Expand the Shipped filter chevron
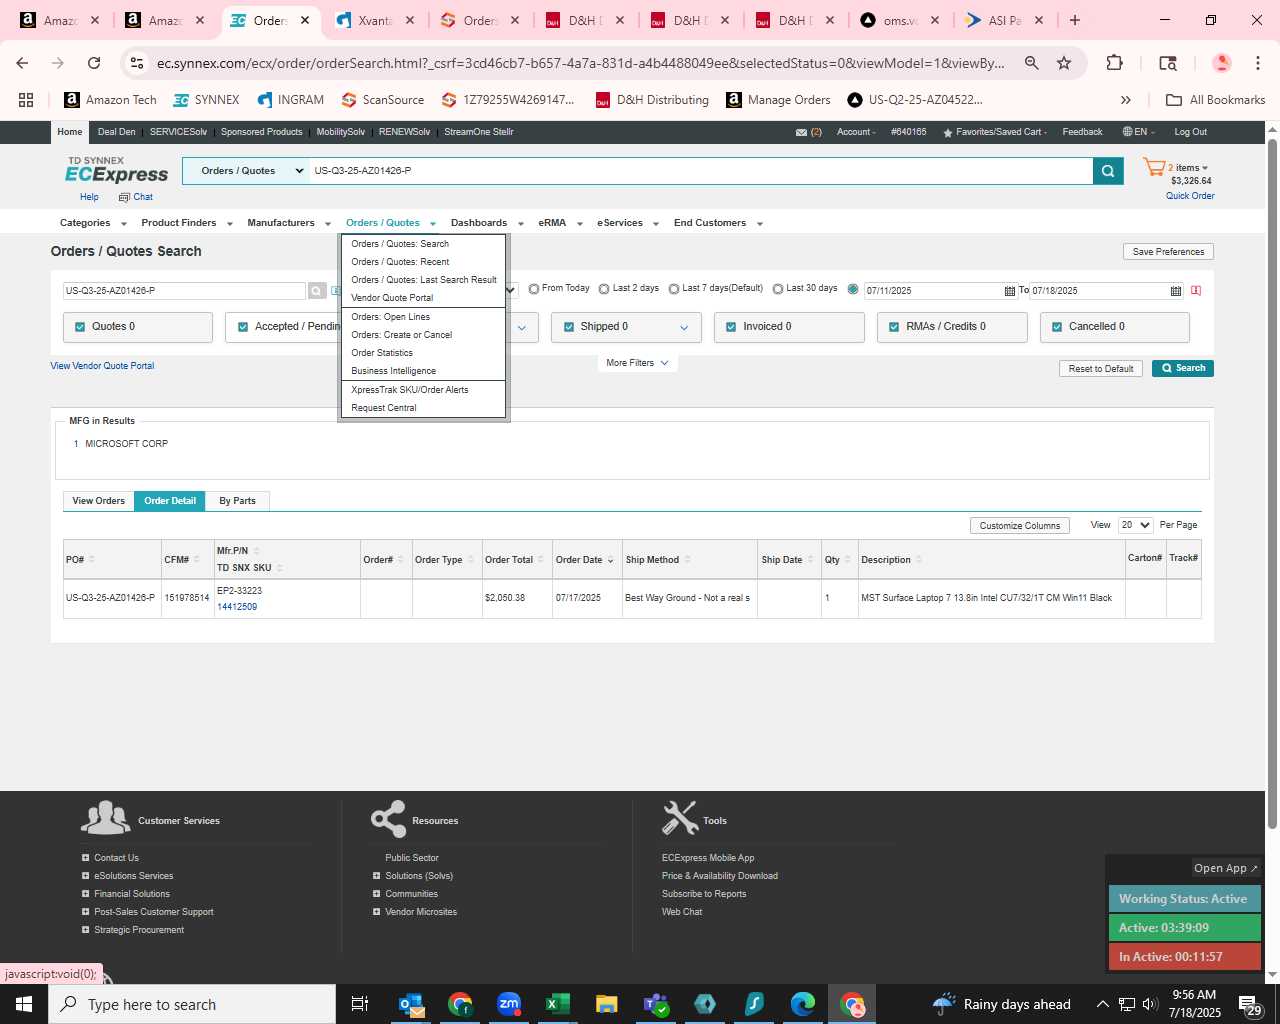This screenshot has height=1024, width=1280. (684, 328)
